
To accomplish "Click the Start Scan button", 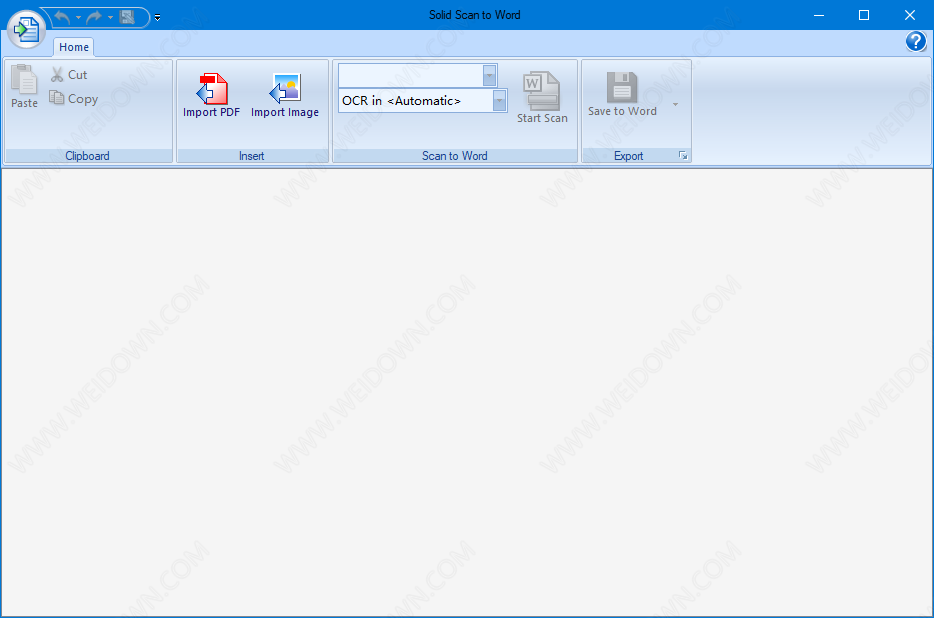I will pos(542,98).
